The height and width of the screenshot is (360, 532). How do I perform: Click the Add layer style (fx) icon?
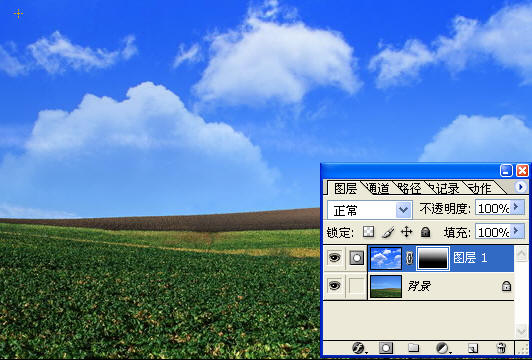pos(358,348)
